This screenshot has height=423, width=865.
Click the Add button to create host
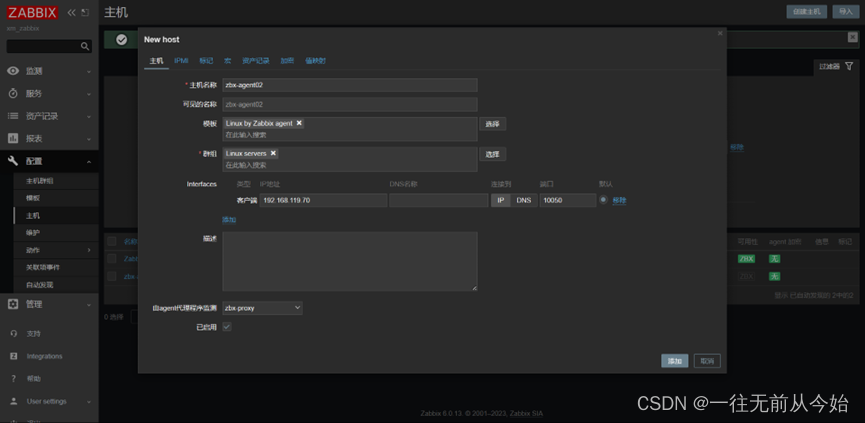[x=675, y=361]
